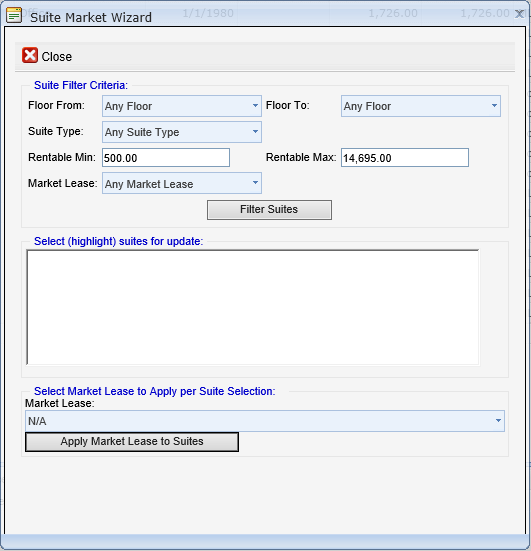
Task: Click the Select (highlight) suites for update label
Action: (x=118, y=241)
